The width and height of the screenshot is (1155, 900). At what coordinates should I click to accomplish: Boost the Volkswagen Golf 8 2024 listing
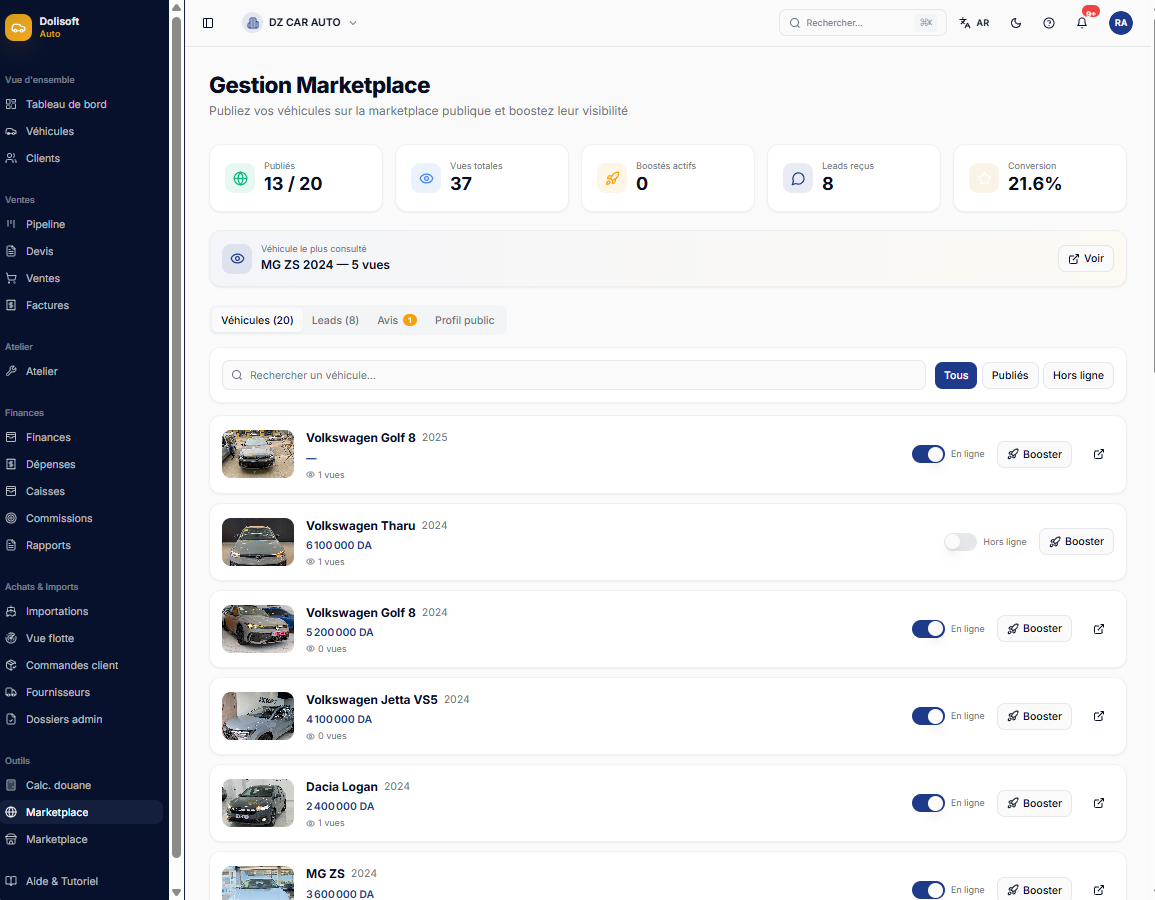pyautogui.click(x=1034, y=629)
